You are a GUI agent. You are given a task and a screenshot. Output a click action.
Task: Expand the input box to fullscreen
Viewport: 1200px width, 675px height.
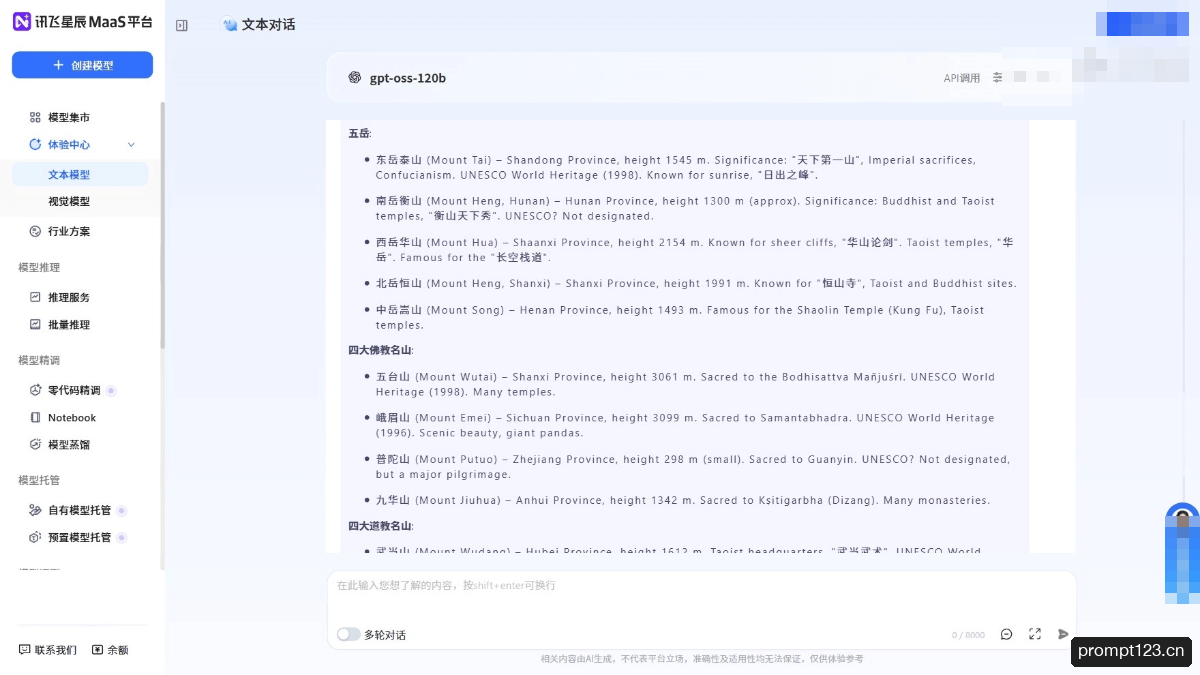(1035, 634)
